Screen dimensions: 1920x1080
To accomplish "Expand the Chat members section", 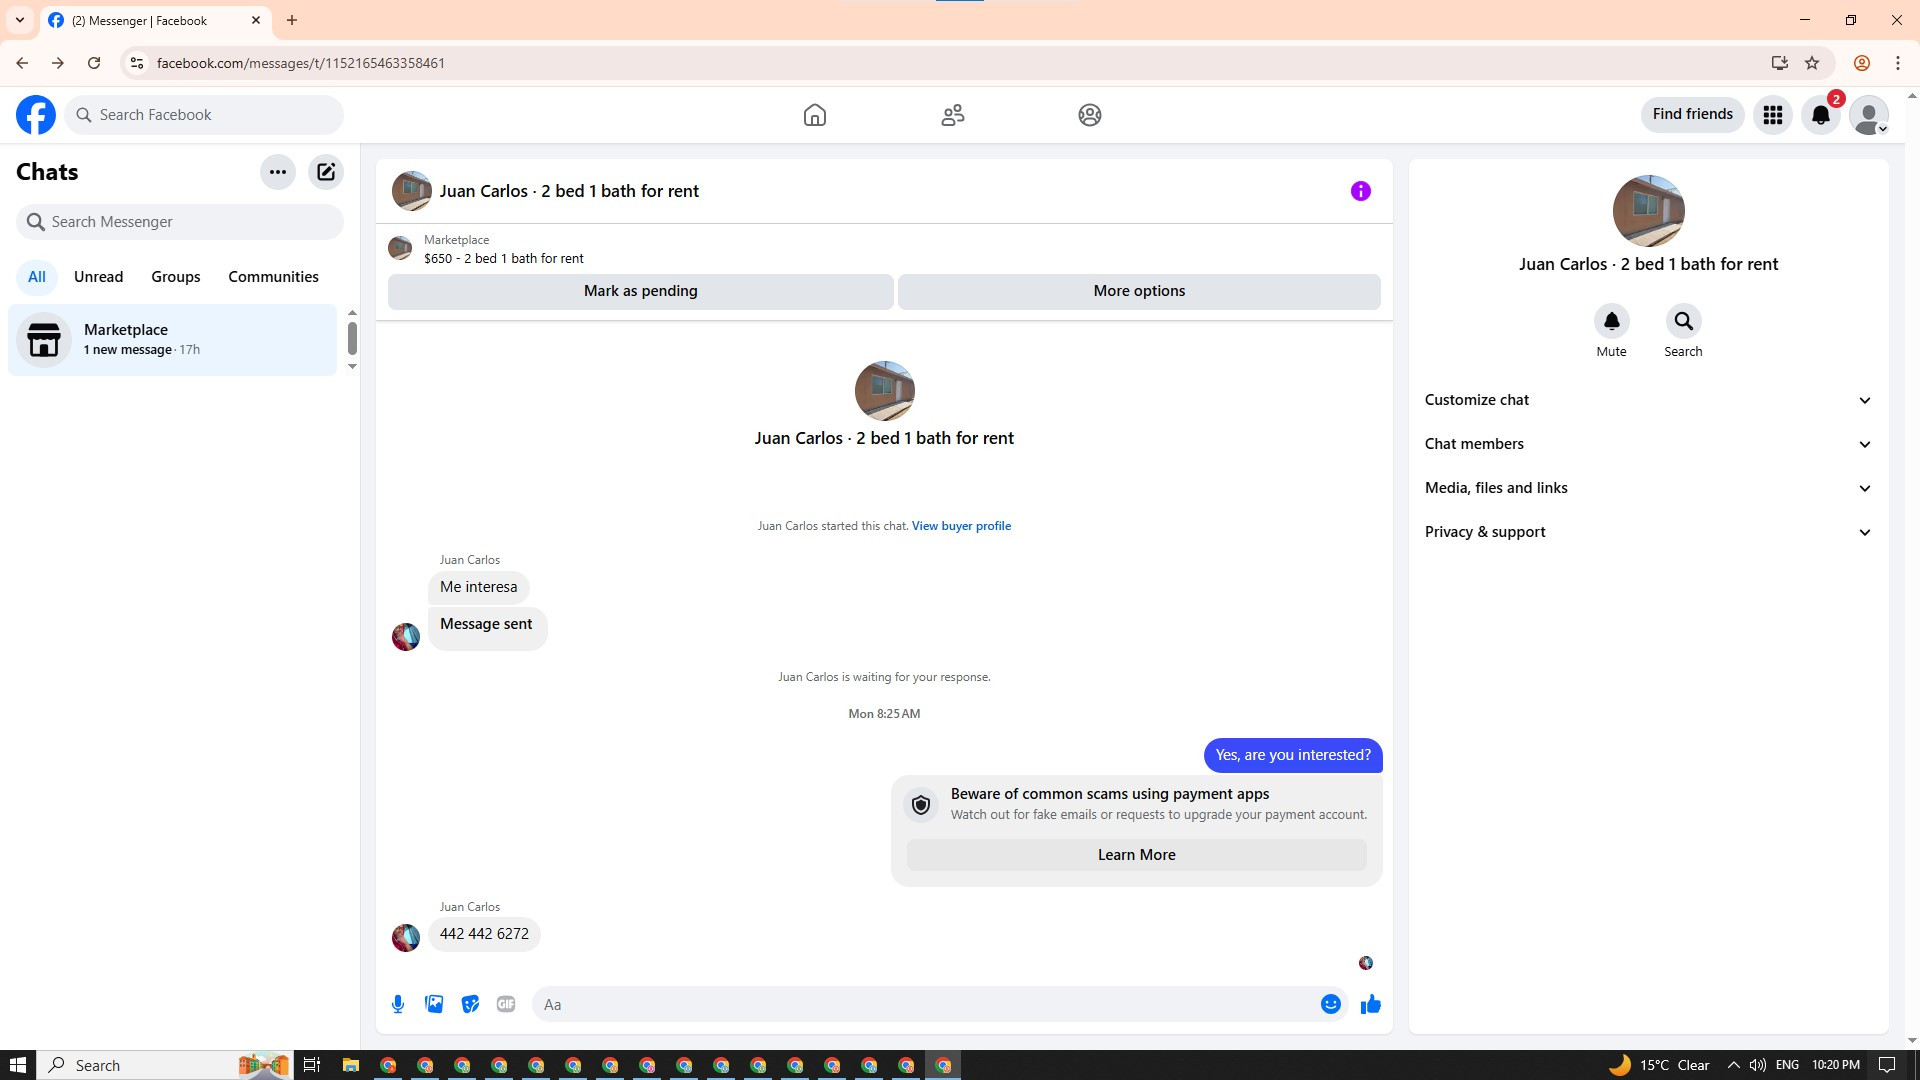I will pyautogui.click(x=1648, y=444).
